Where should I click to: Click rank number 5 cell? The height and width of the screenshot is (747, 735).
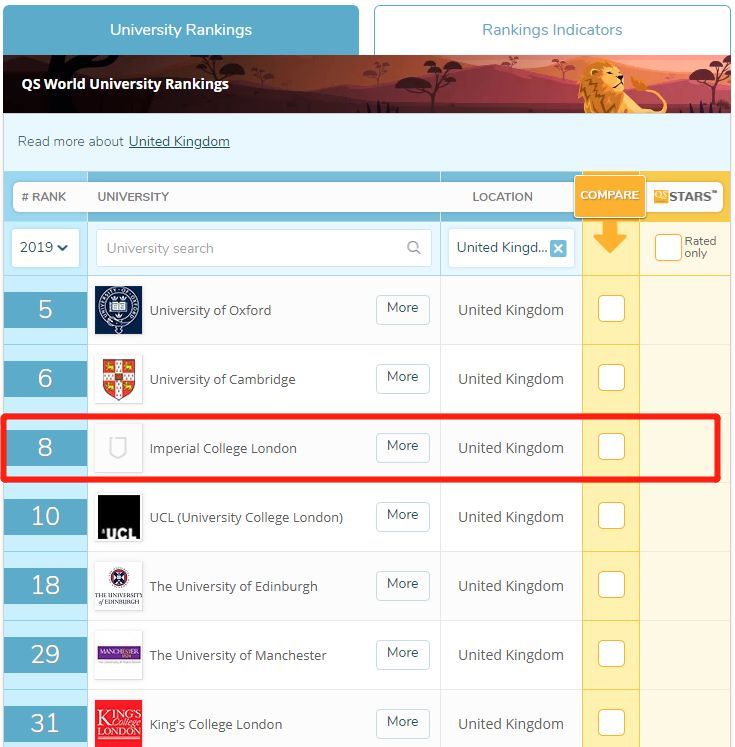click(x=45, y=310)
